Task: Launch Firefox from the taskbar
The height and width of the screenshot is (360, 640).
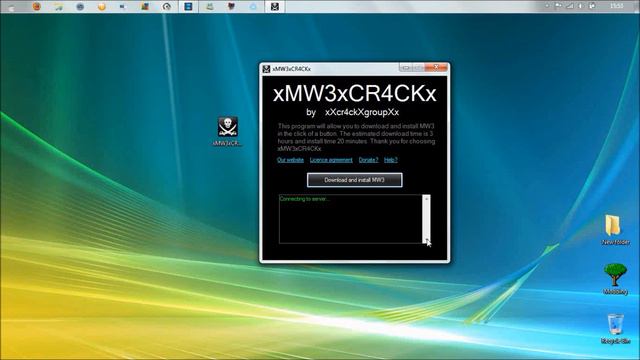Action: tap(37, 6)
